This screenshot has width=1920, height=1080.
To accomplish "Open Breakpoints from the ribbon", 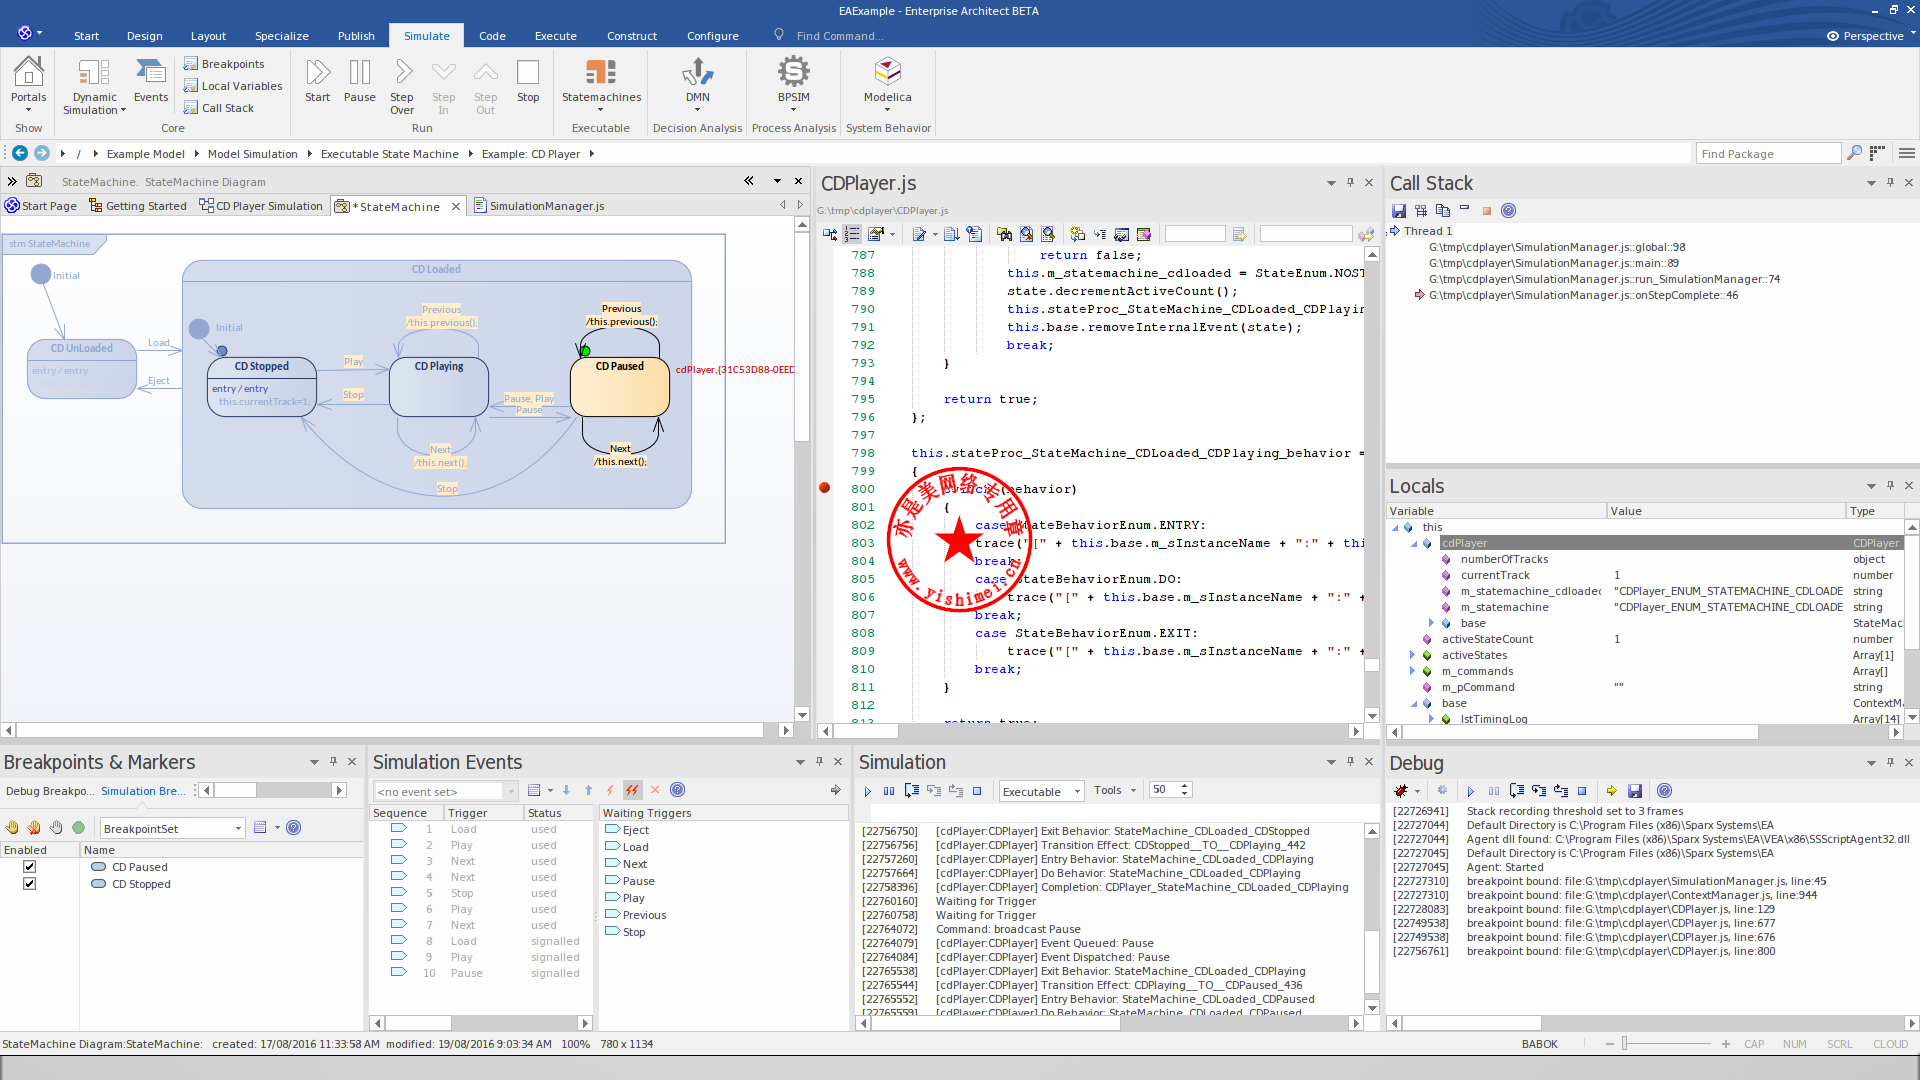I will pos(224,64).
